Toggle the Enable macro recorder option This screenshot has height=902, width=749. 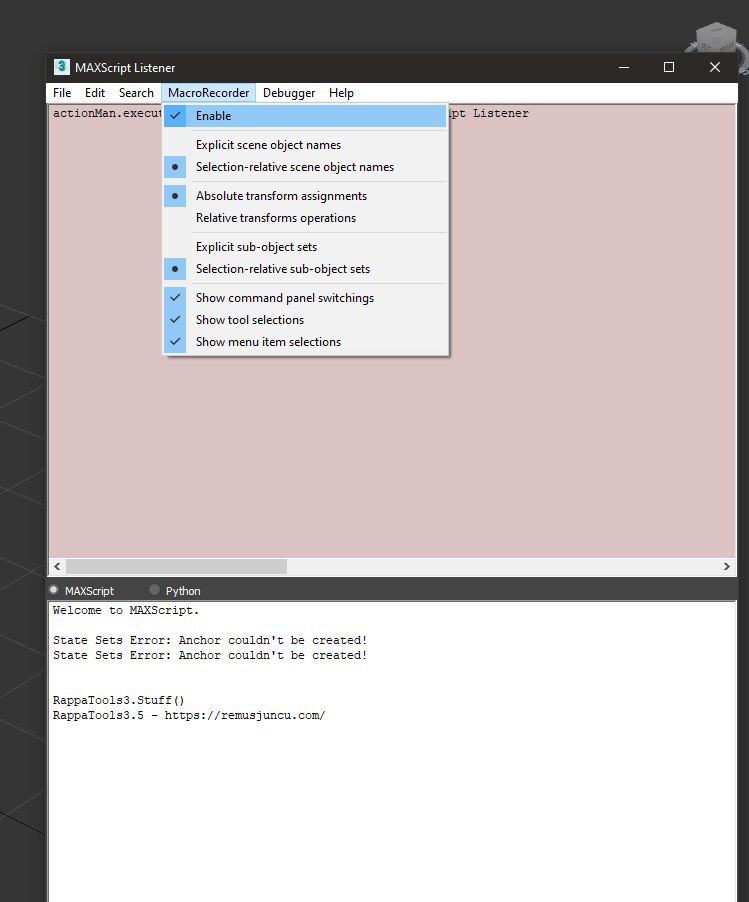tap(305, 116)
